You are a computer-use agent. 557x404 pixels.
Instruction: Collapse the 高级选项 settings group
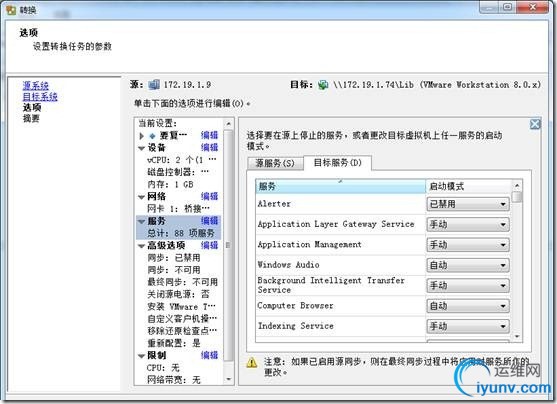click(x=141, y=246)
